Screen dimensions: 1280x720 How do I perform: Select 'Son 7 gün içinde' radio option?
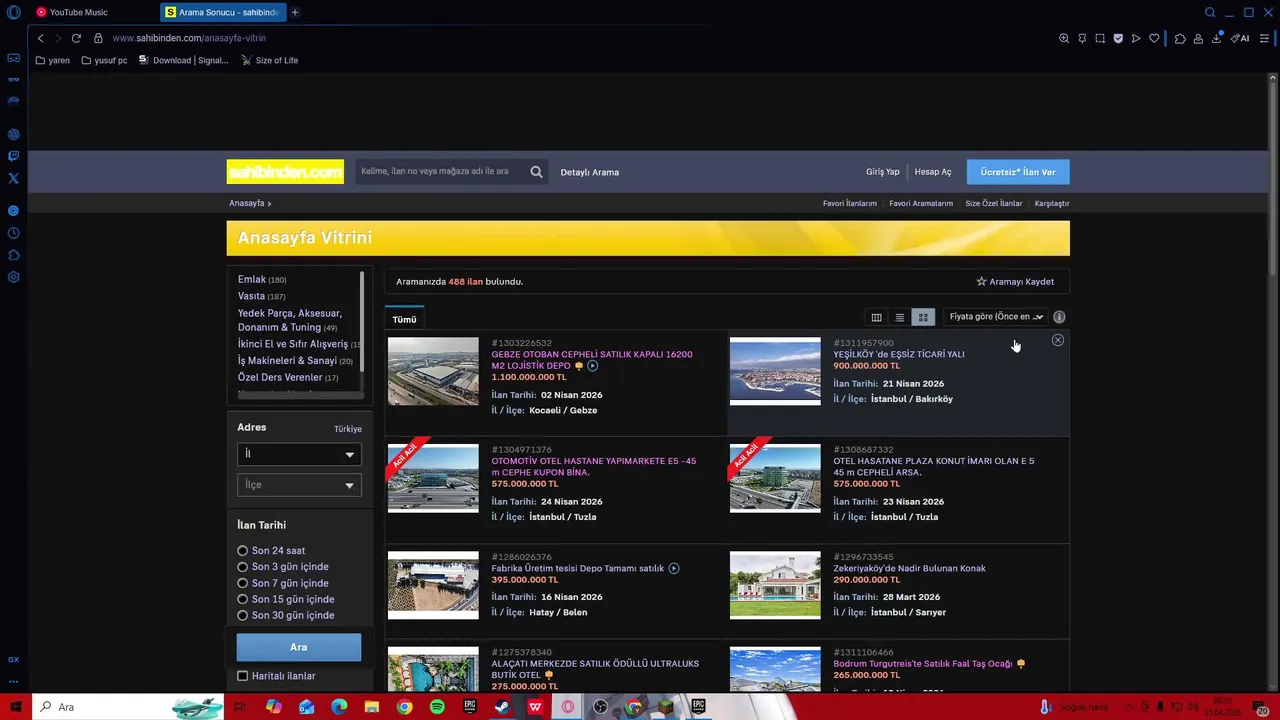point(242,583)
